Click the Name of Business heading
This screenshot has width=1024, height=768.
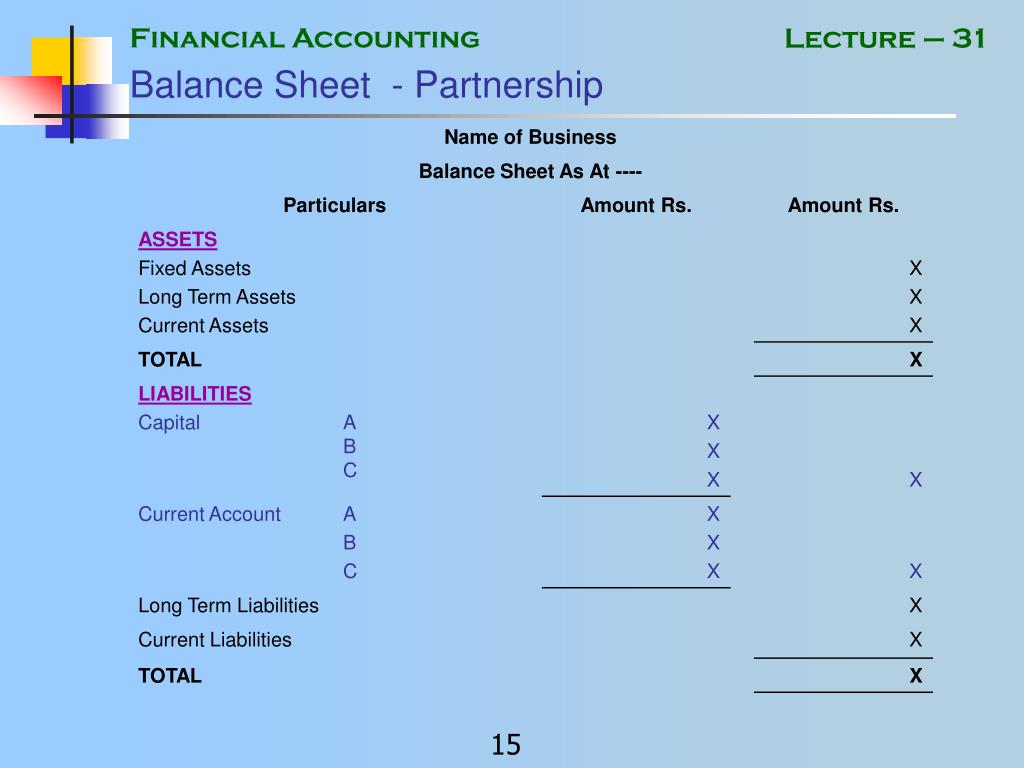tap(530, 137)
